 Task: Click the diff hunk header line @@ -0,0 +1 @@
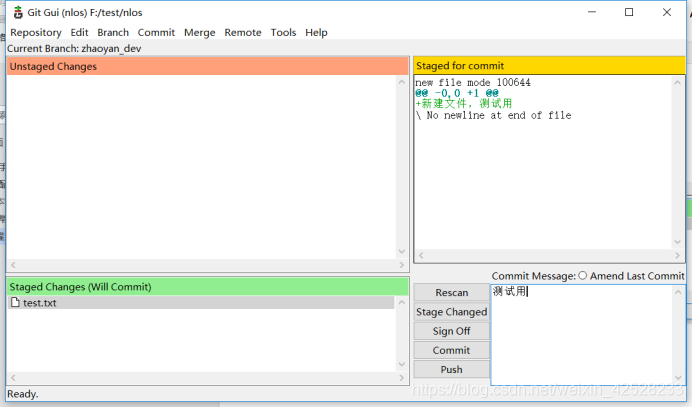457,93
